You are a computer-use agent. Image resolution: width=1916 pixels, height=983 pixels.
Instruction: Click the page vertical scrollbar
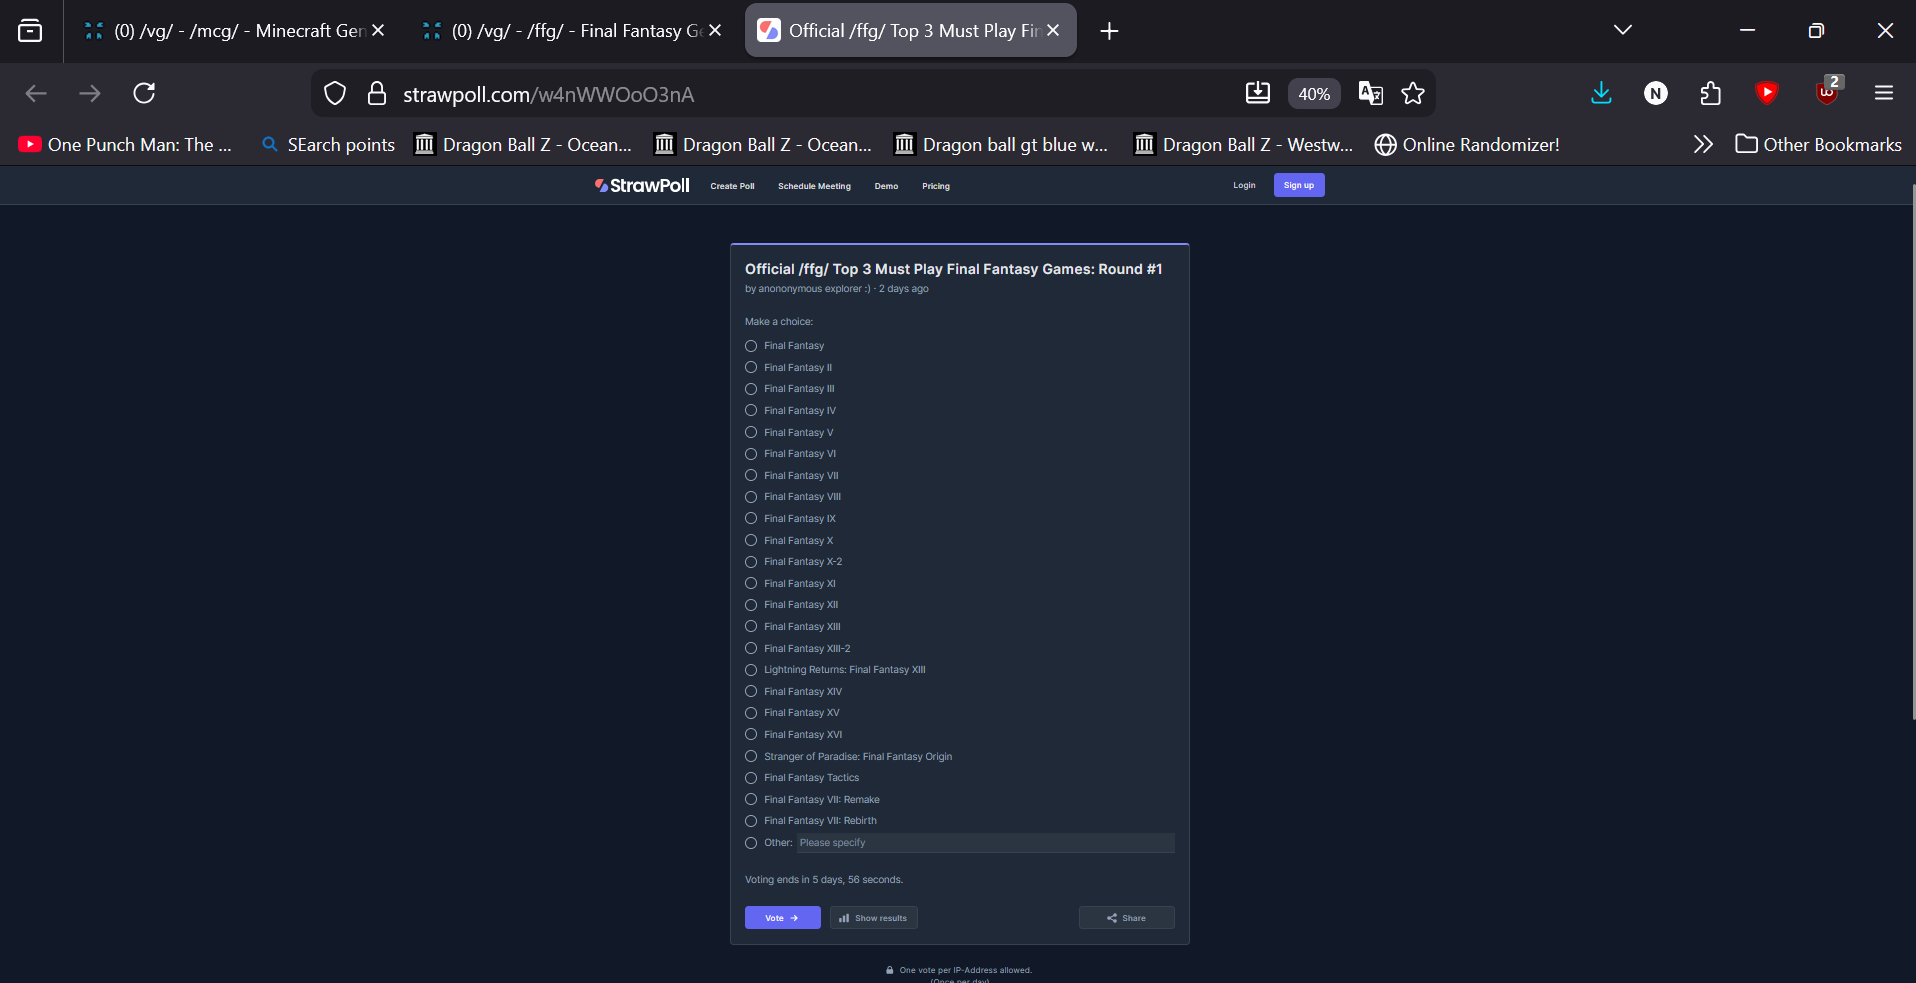(1913, 450)
